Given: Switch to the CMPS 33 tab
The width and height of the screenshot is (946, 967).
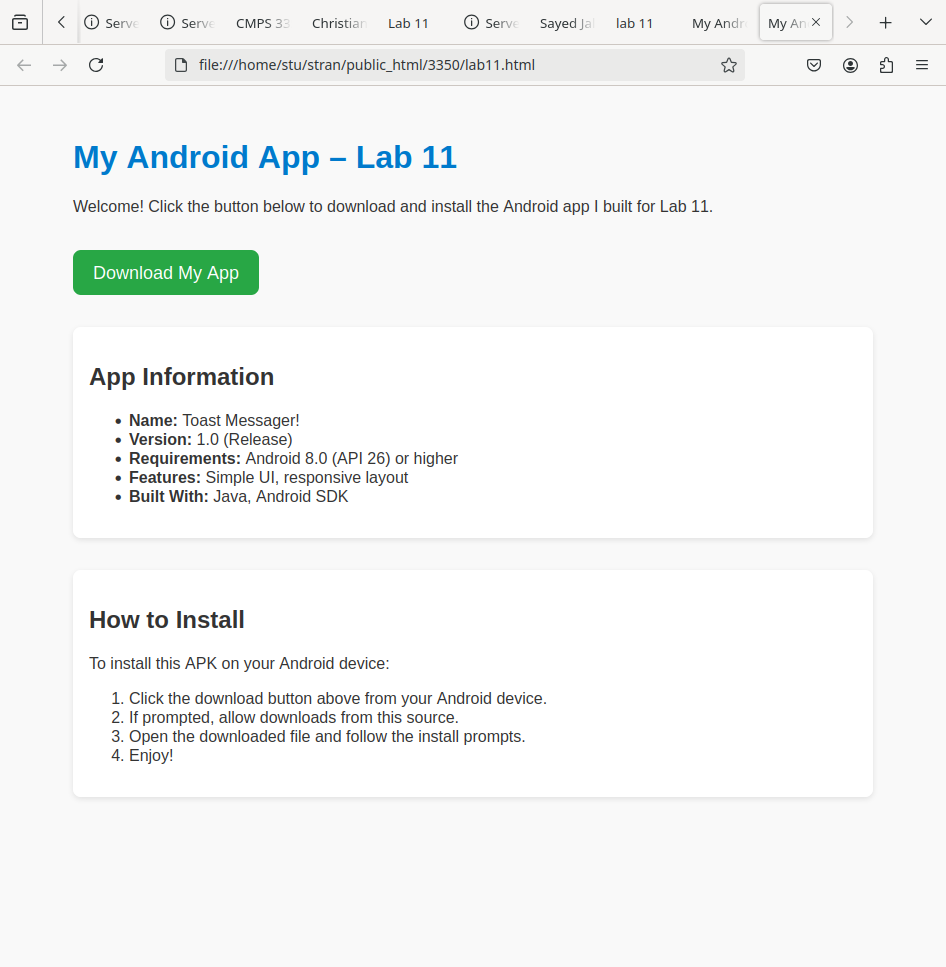Looking at the screenshot, I should click(x=262, y=23).
